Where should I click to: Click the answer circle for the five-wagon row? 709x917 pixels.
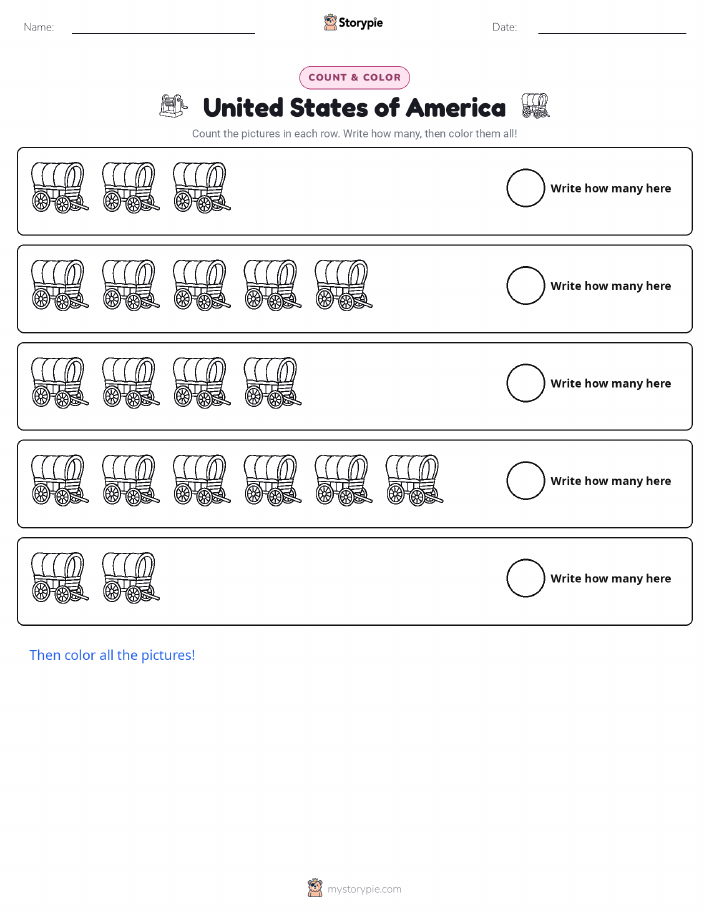point(525,285)
